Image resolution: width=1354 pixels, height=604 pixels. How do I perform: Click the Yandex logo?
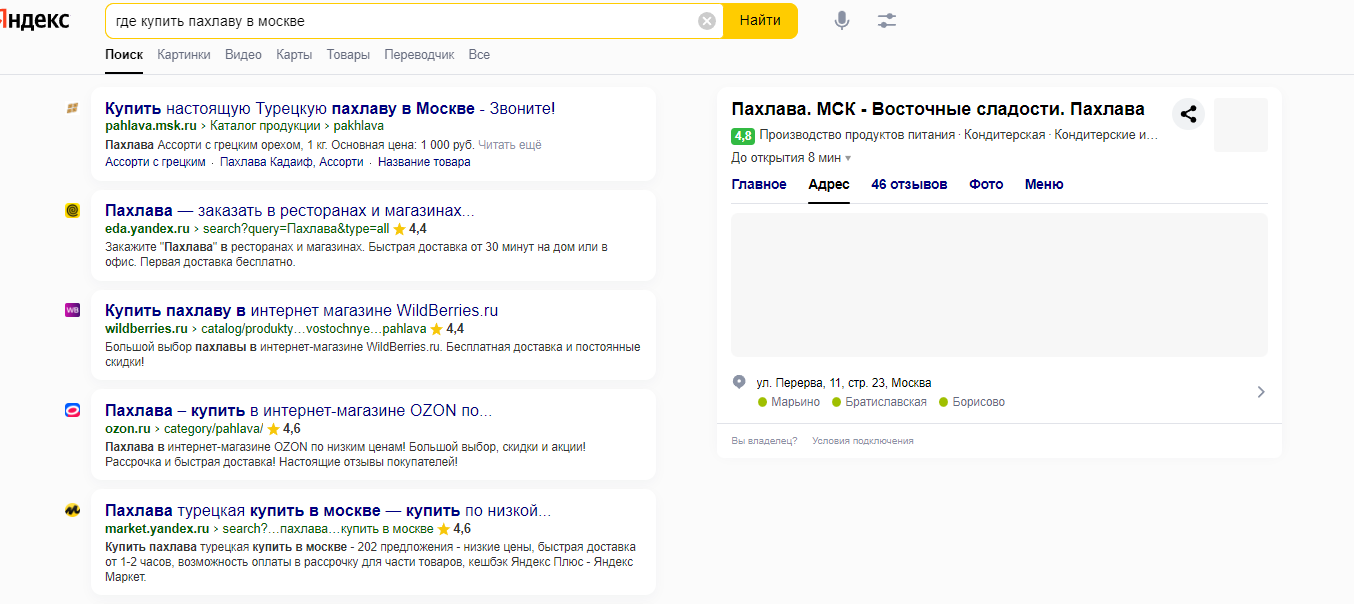click(35, 21)
